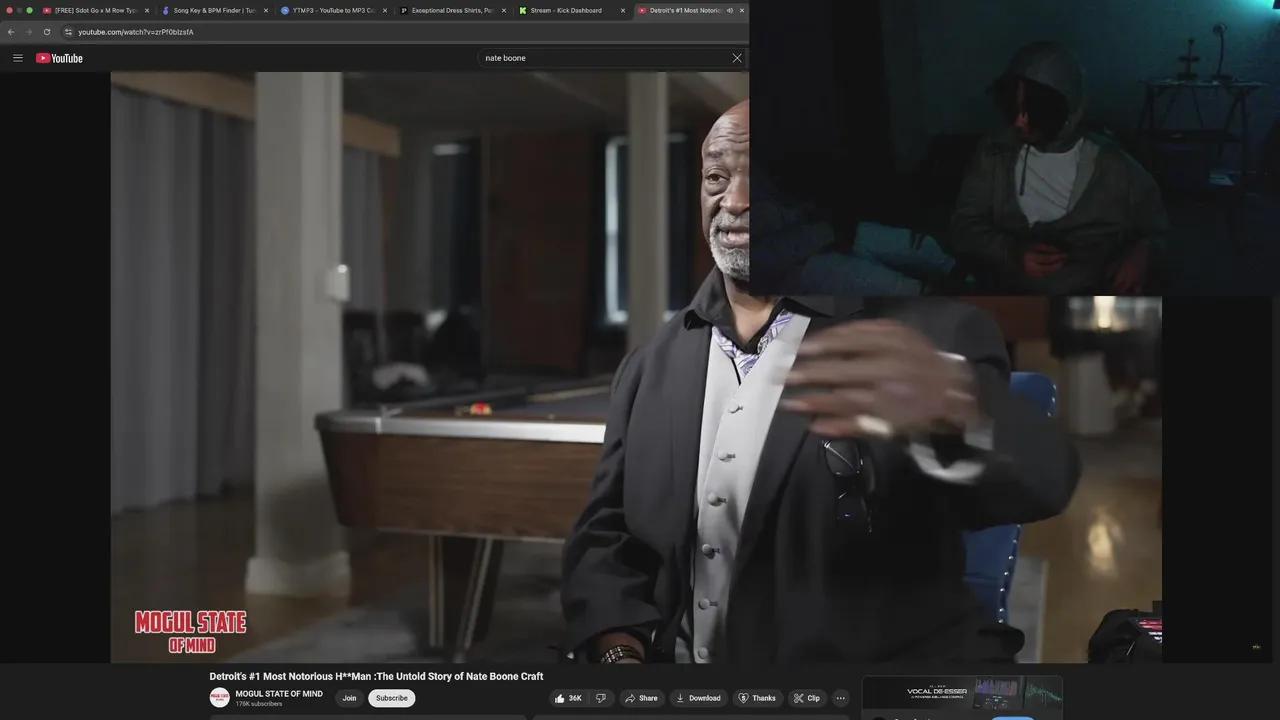Screen dimensions: 1280x720
Task: Click the Join button
Action: [x=349, y=698]
